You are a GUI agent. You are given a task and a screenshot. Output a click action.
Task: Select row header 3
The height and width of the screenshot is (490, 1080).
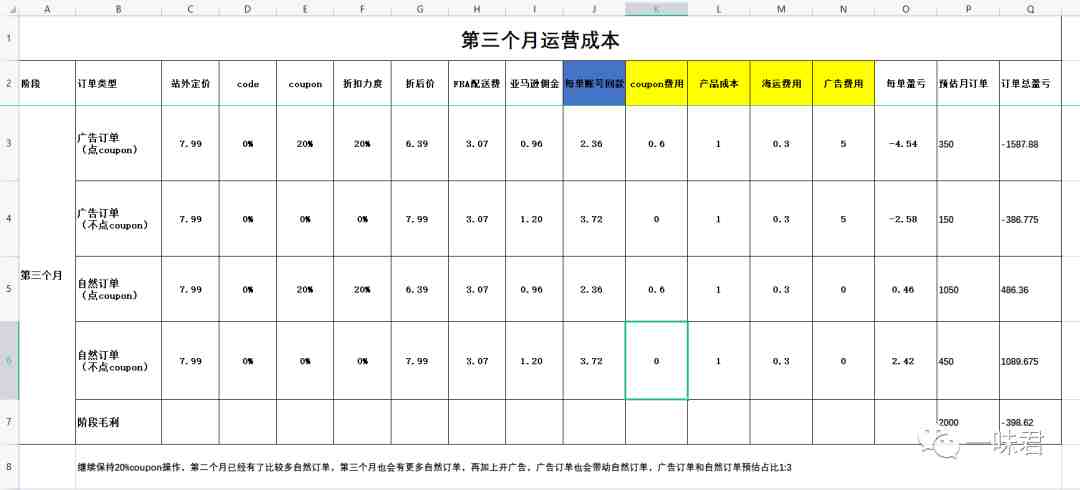coord(9,143)
